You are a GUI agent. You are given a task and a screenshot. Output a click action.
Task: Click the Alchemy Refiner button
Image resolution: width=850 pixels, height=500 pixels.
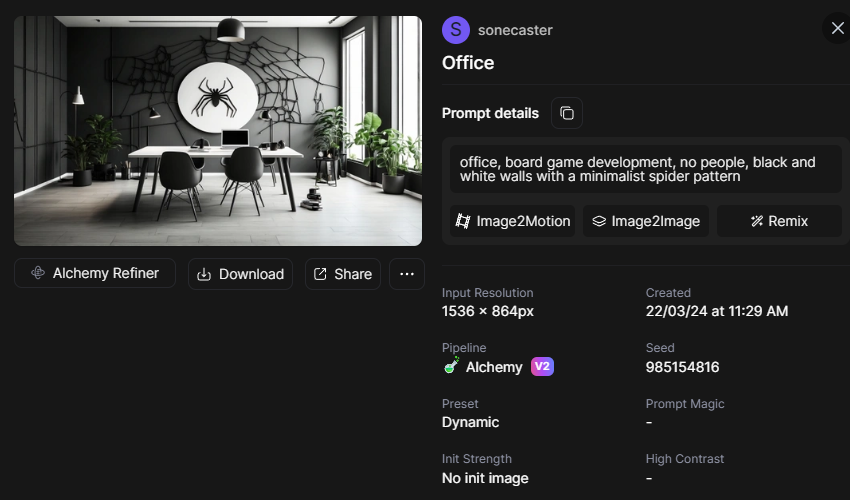[95, 273]
